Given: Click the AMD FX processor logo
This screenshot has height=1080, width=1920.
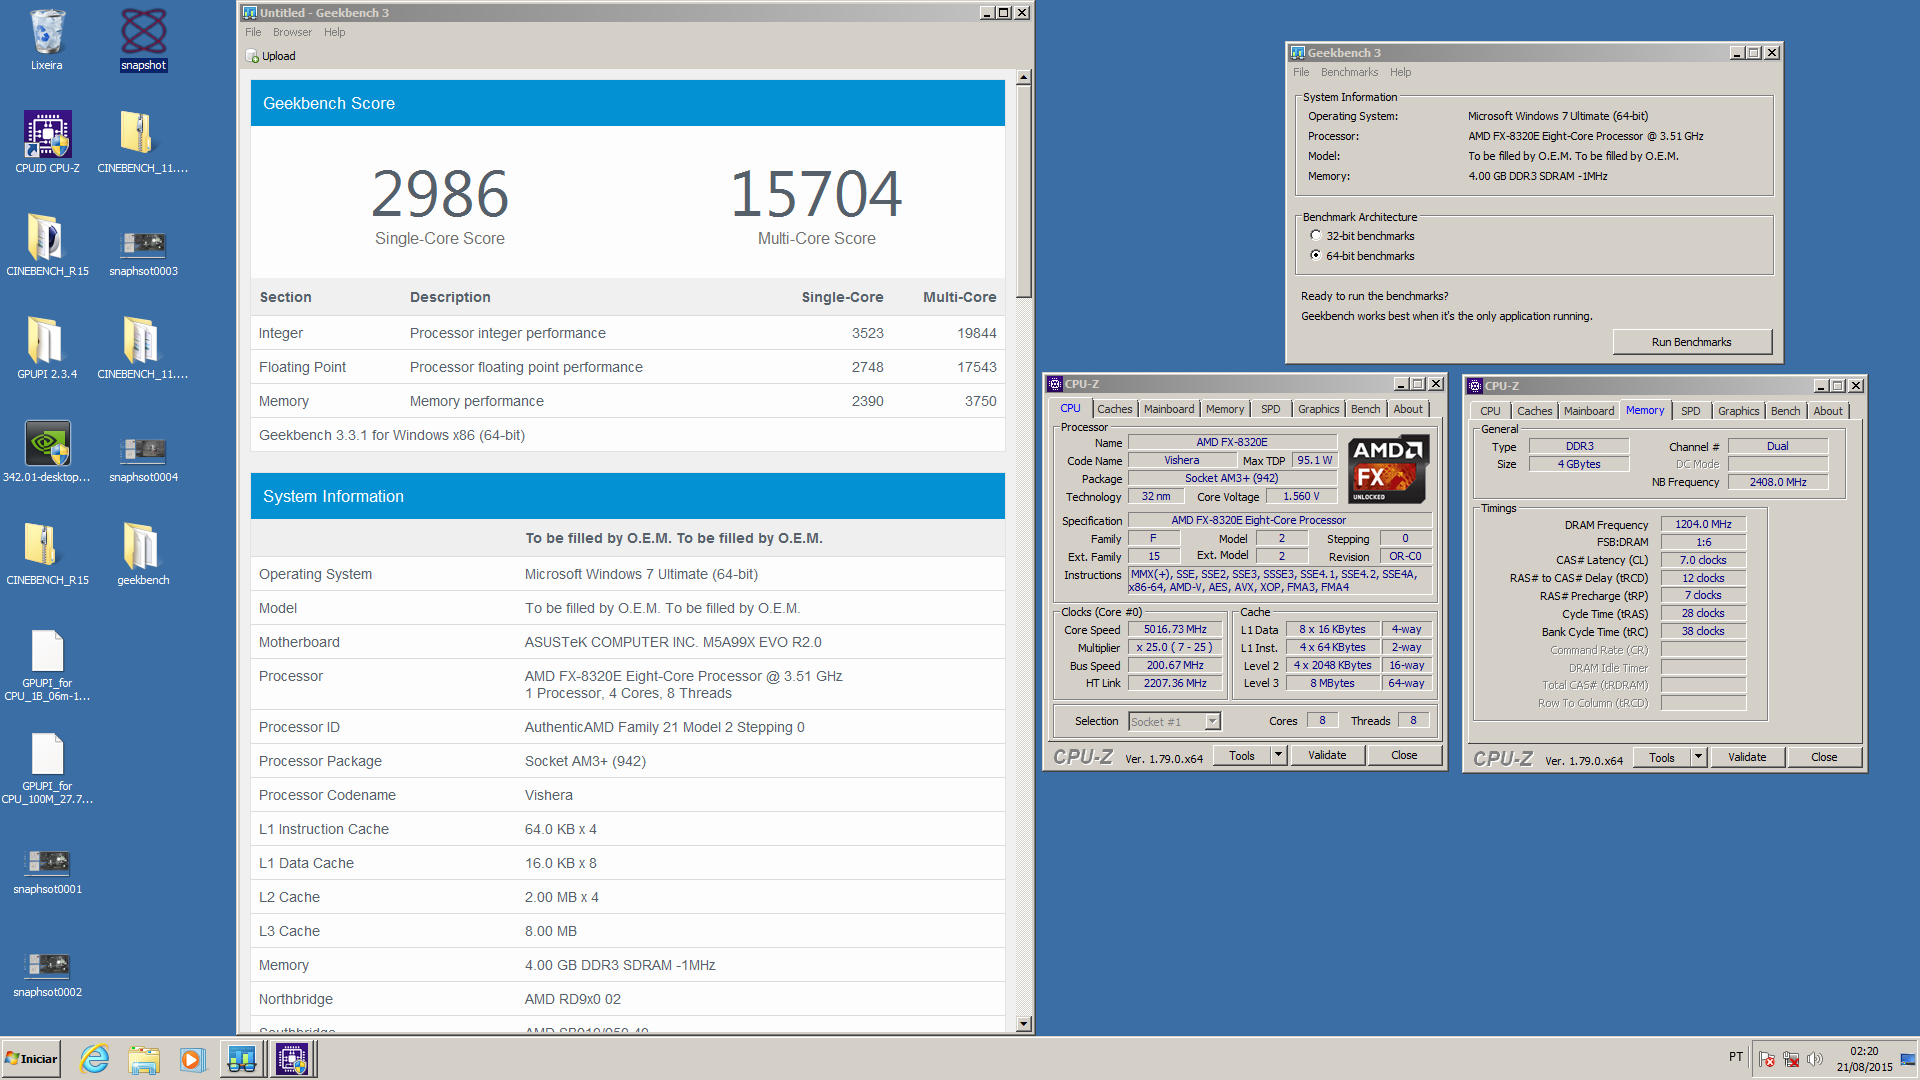Looking at the screenshot, I should [x=1388, y=469].
